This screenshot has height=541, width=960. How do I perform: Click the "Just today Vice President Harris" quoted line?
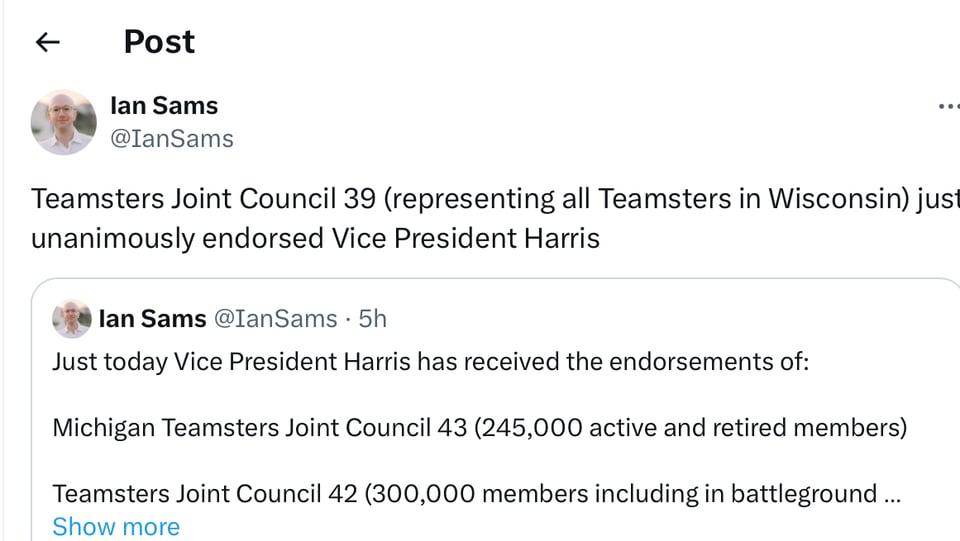coord(230,361)
